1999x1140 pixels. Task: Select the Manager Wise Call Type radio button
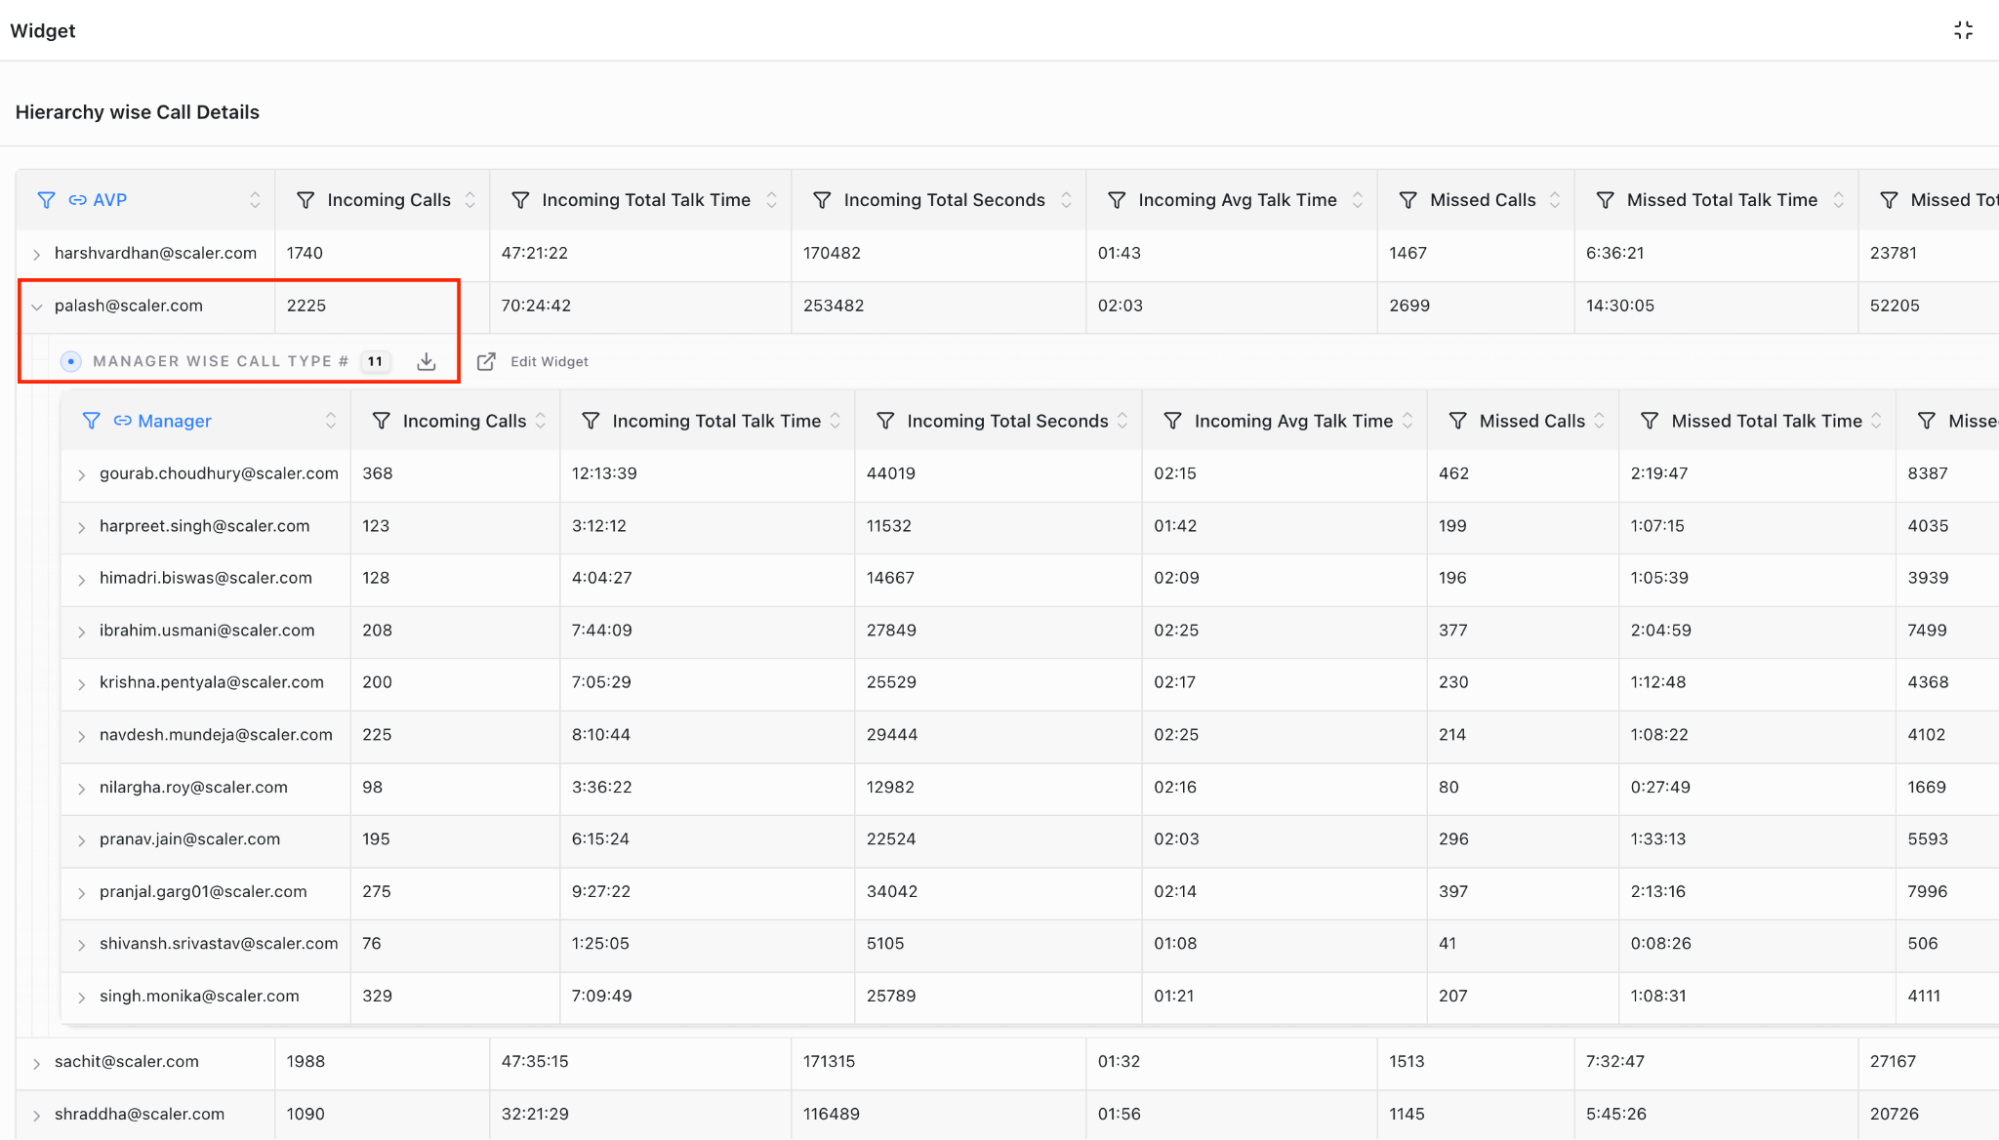pyautogui.click(x=71, y=361)
